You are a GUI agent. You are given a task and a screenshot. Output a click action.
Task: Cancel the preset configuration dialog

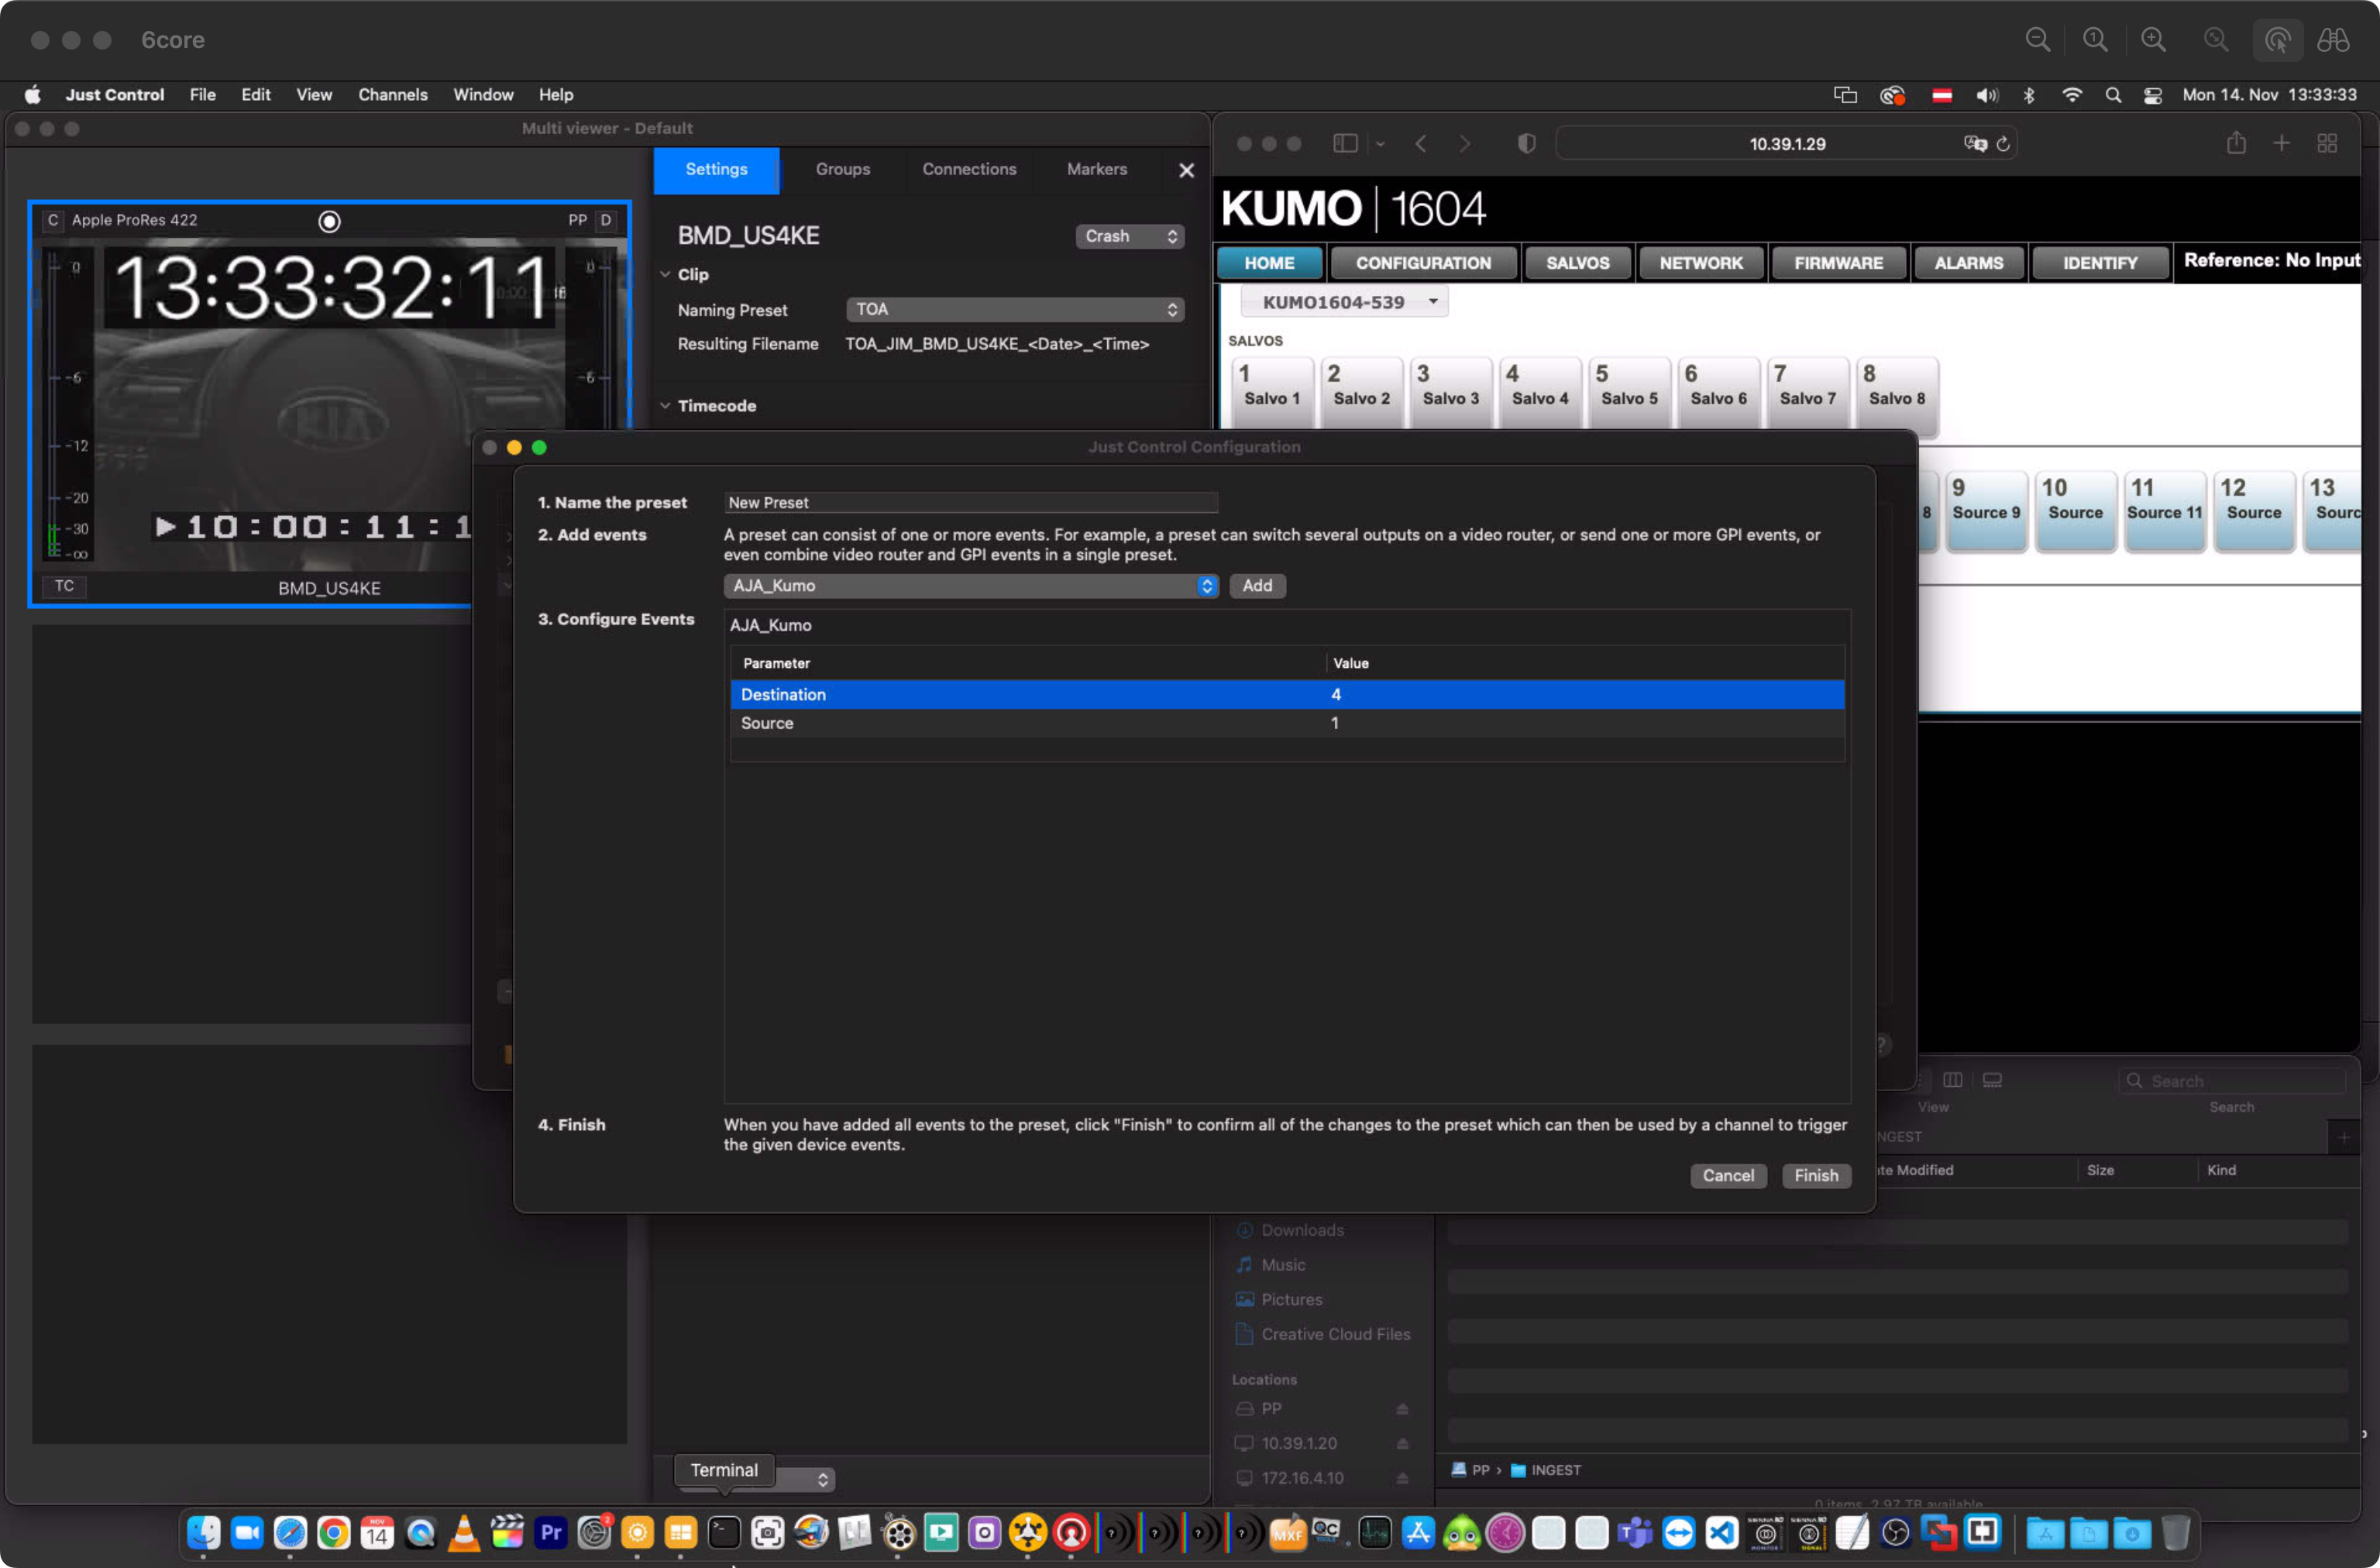click(1728, 1176)
